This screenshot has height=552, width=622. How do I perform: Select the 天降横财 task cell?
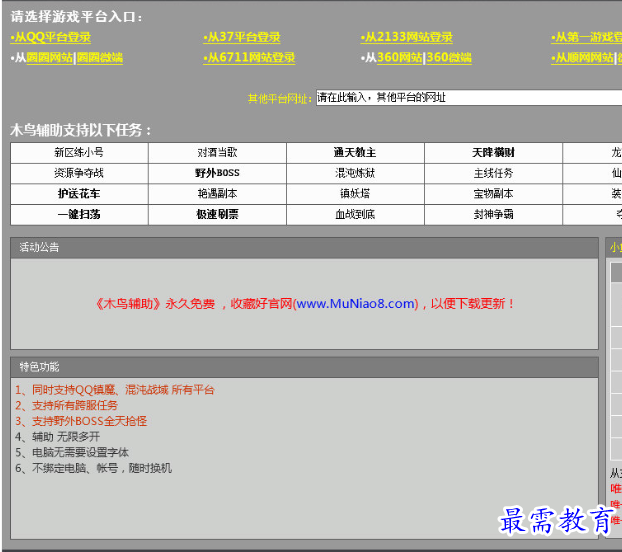(493, 153)
